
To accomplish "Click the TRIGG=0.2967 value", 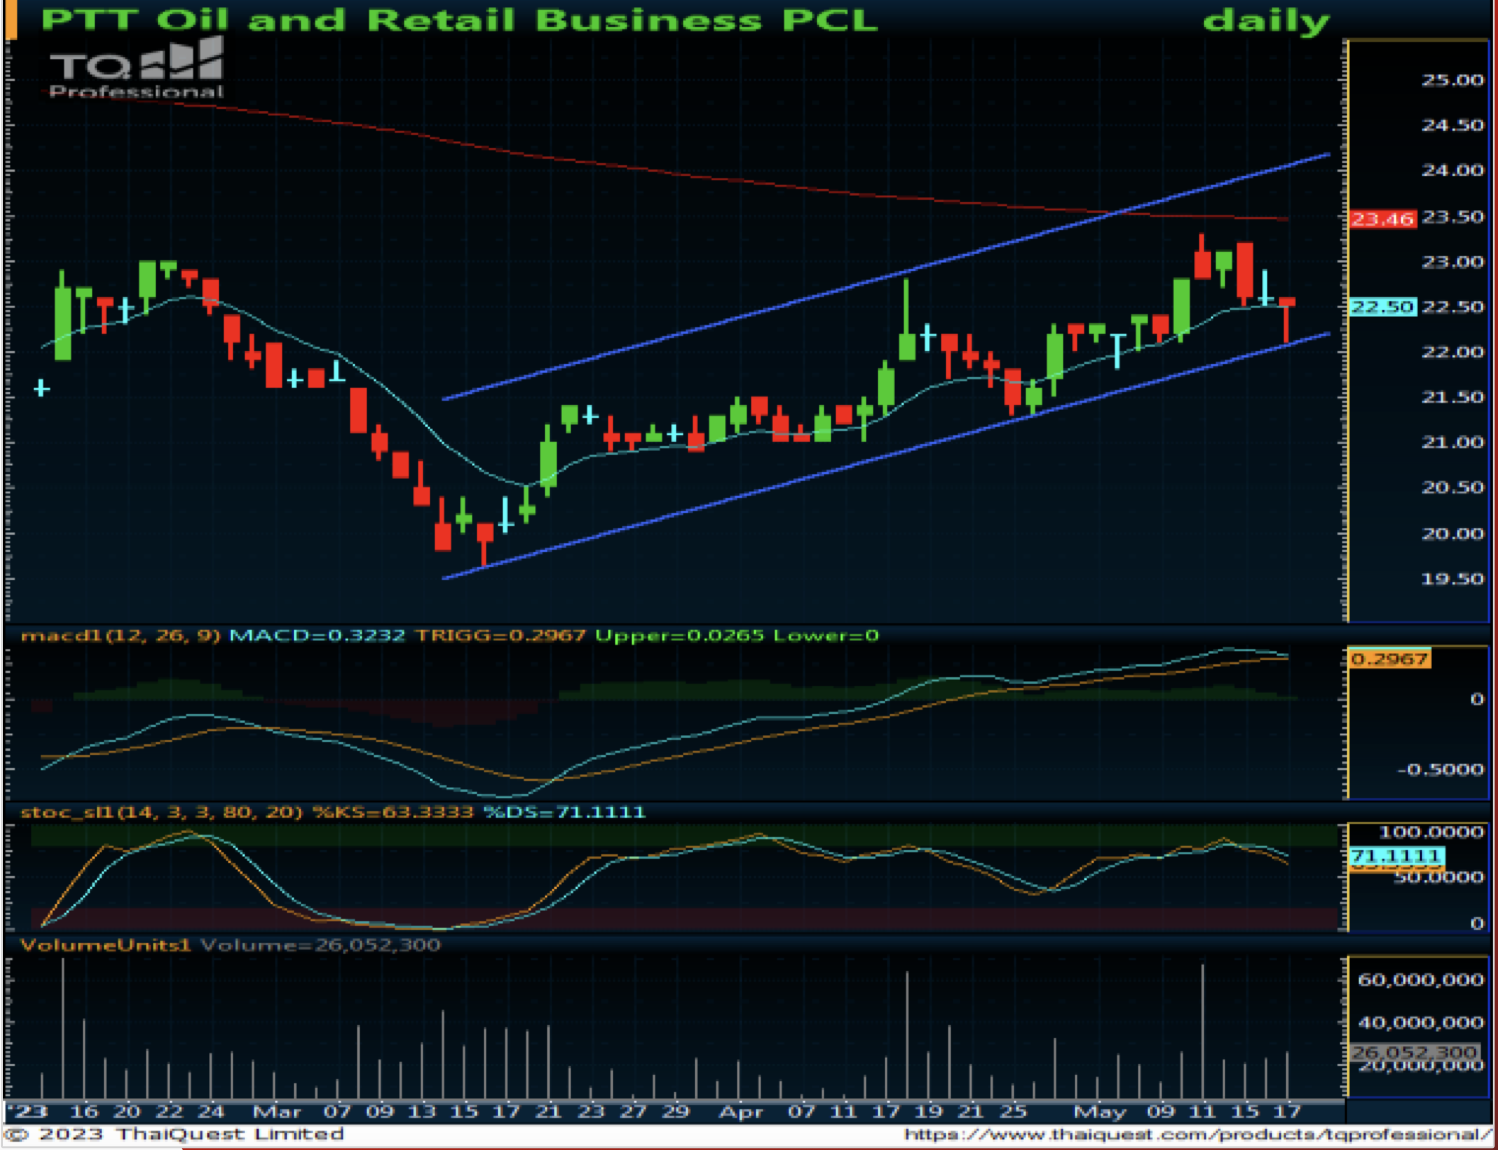I will coord(500,635).
